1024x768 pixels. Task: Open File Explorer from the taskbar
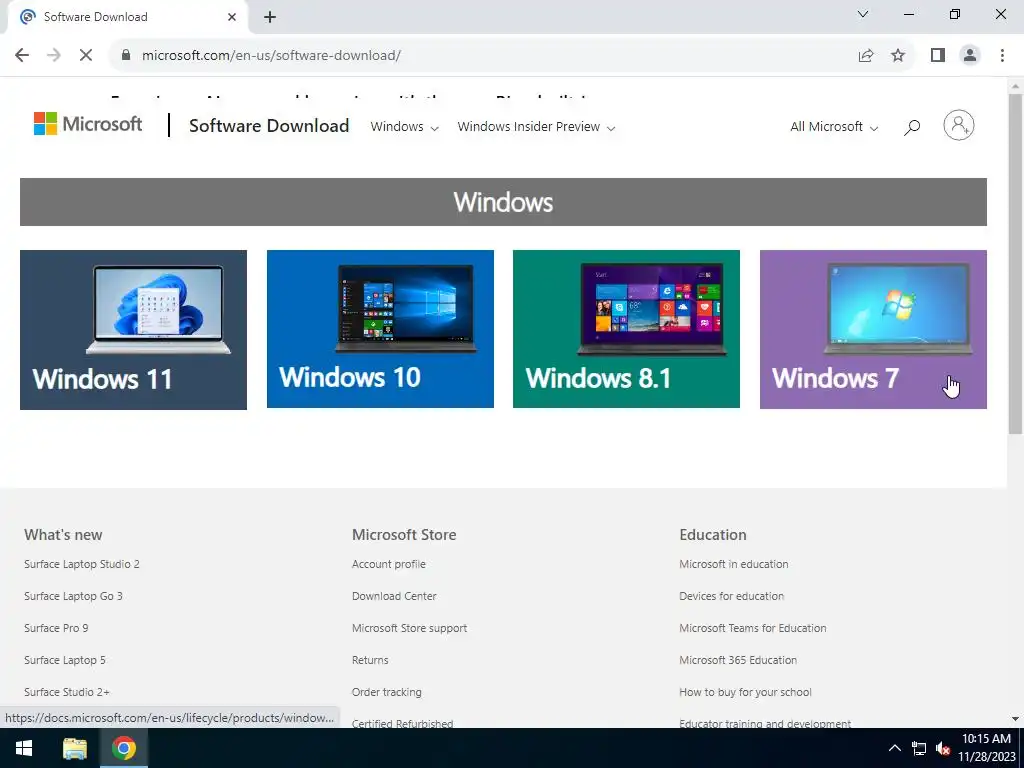(74, 748)
